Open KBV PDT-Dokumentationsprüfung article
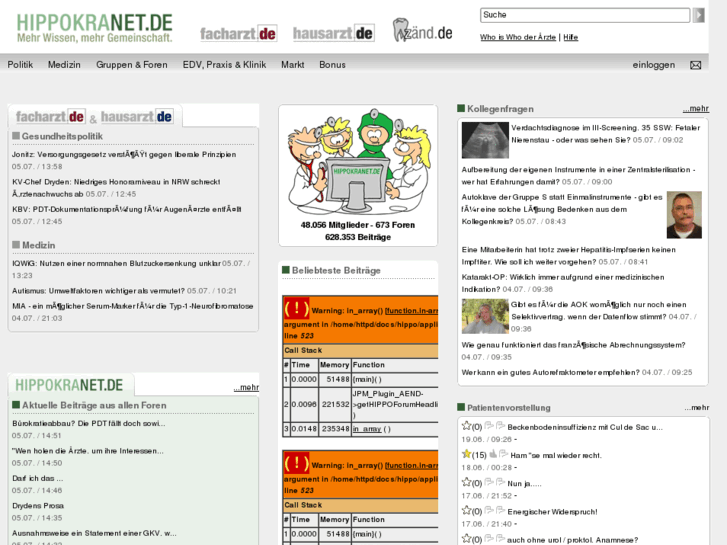727x545 pixels. point(127,209)
